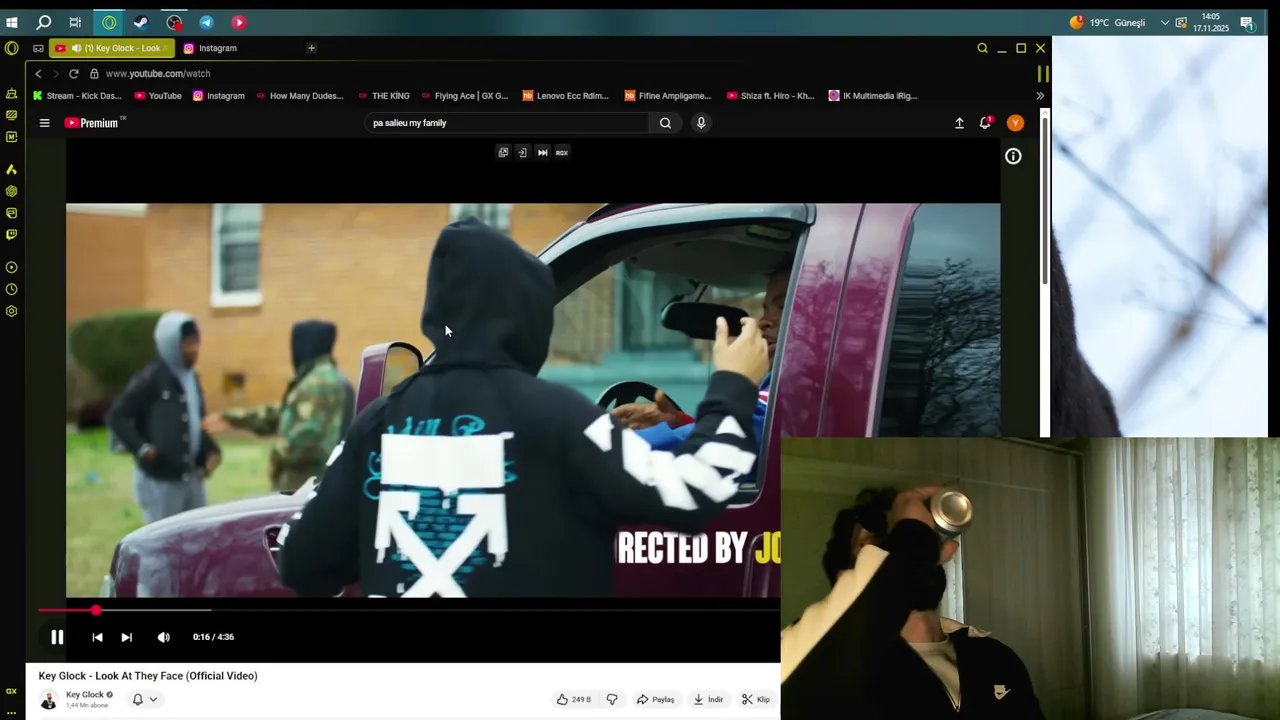1280x720 pixels.
Task: Open the 'Flying Ace | GX G...' bookmark
Action: (465, 96)
